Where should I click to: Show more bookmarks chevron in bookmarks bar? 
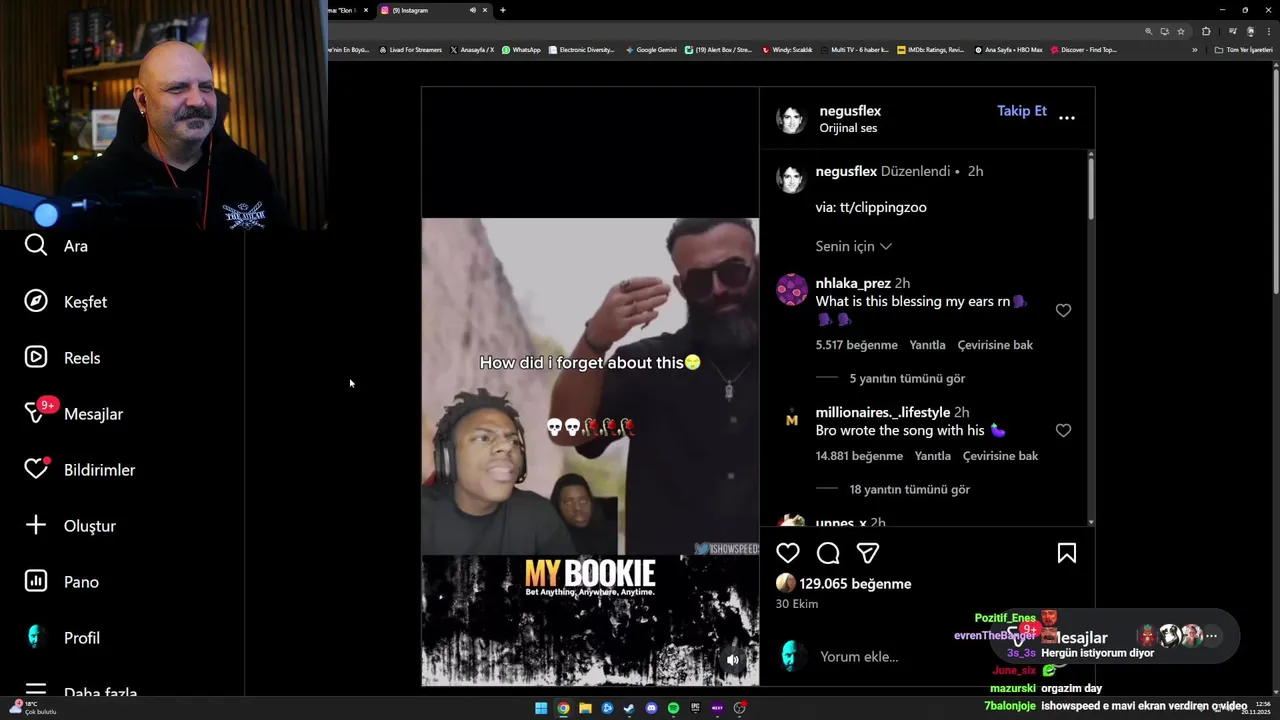tap(1194, 50)
